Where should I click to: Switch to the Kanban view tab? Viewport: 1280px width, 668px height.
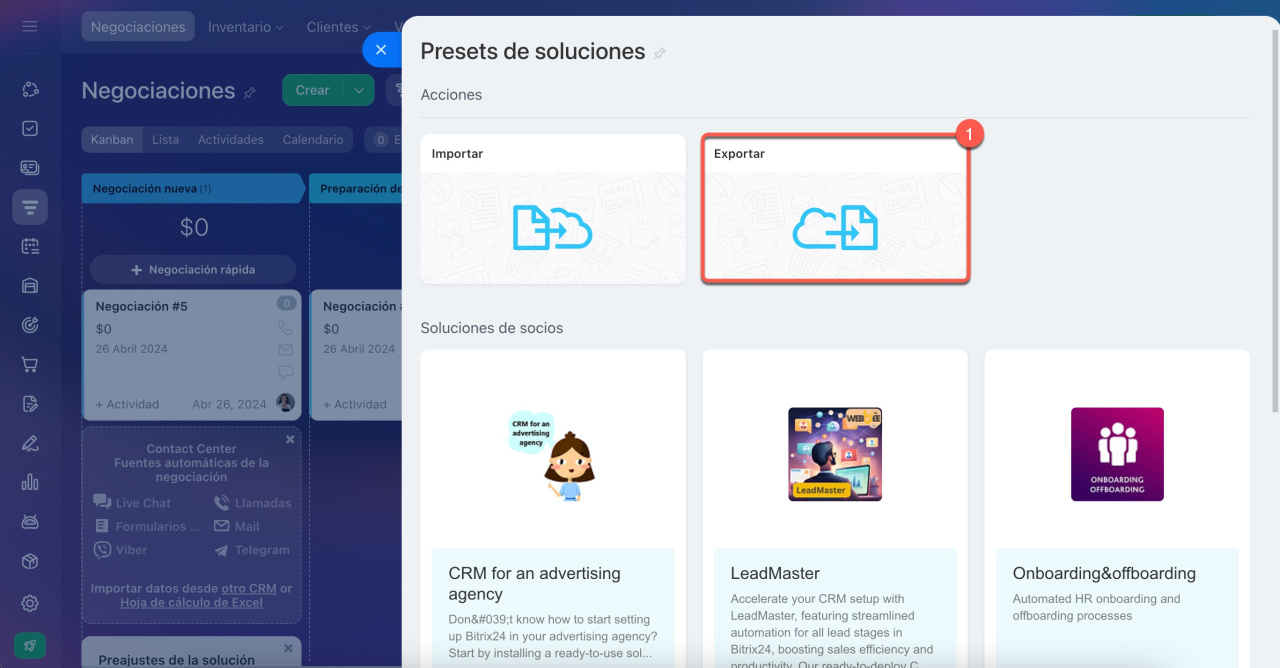(x=112, y=140)
